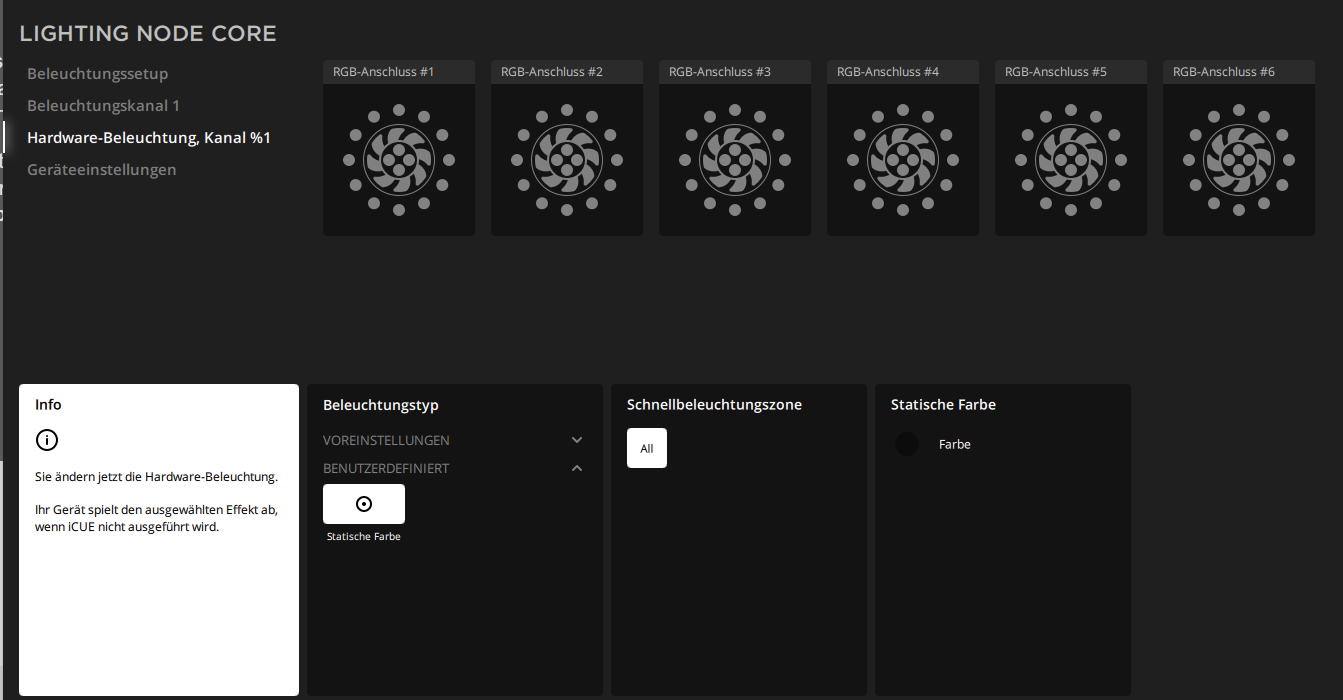Click the RGB-Anschluss #5 header label
This screenshot has width=1343, height=700.
(1056, 72)
